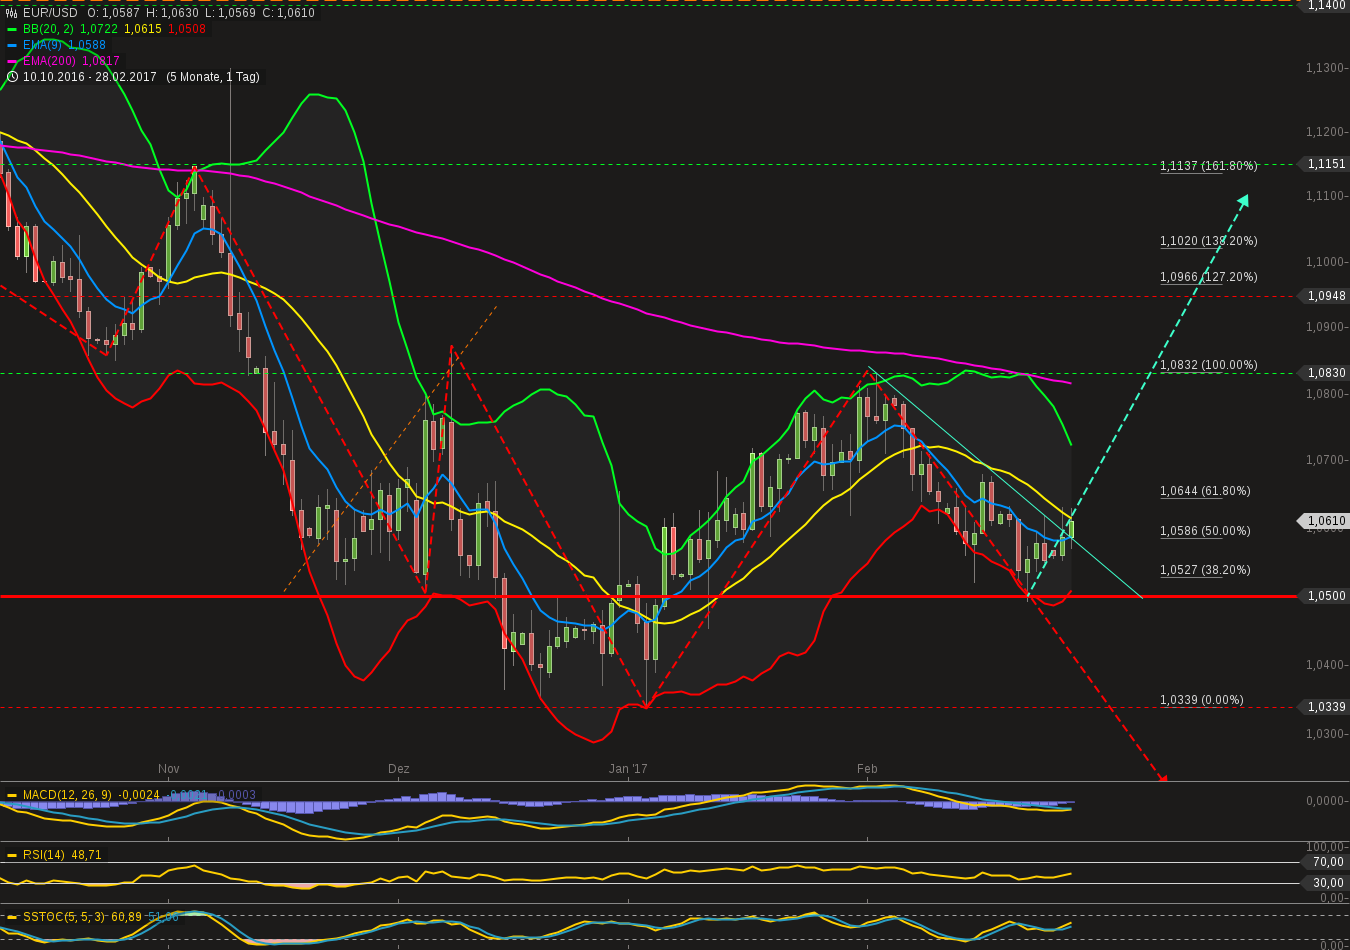Open the MACD(12, 26, 9) indicator label
This screenshot has height=950, width=1350.
click(67, 795)
